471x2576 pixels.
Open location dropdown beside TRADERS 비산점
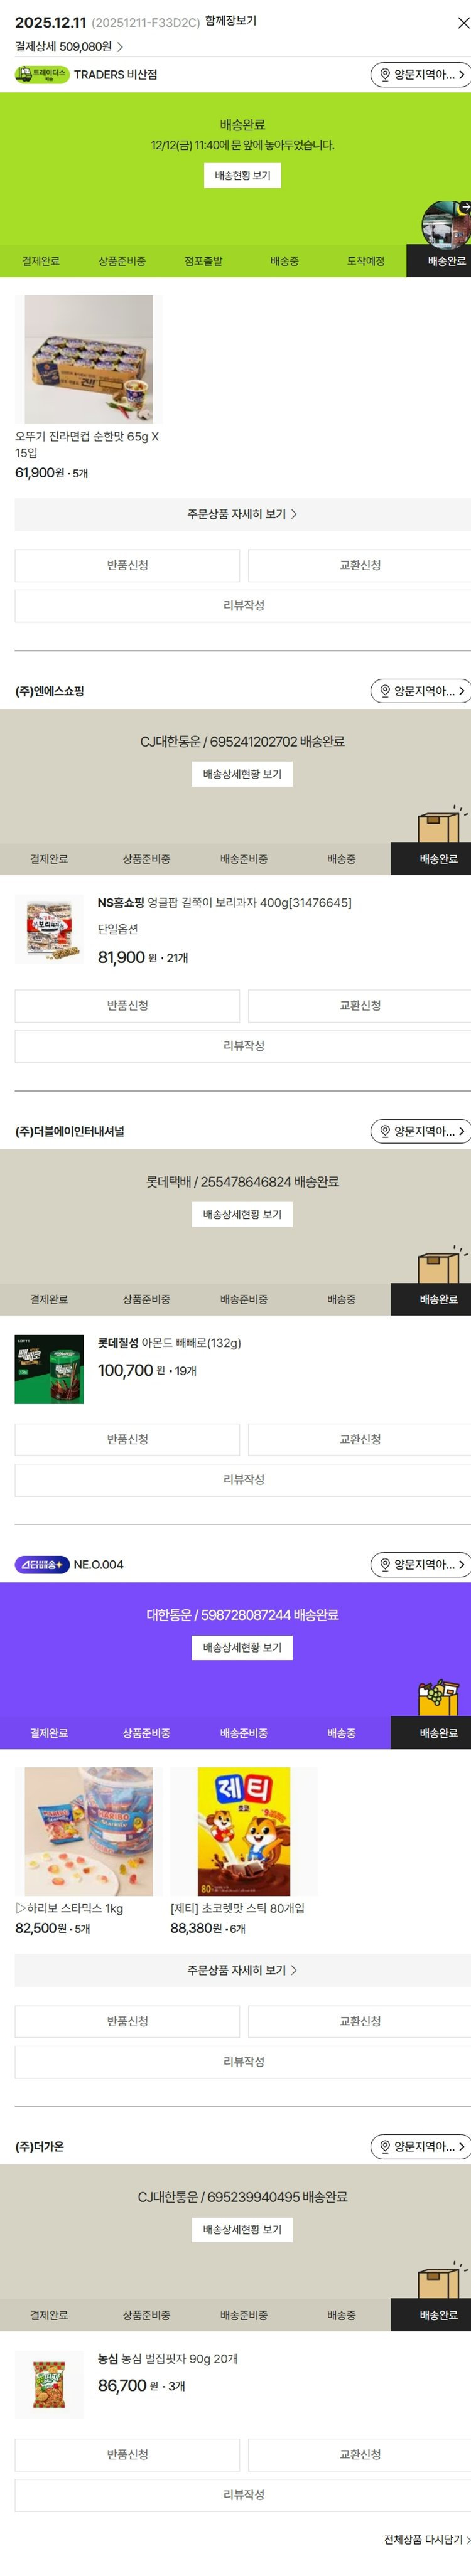coord(421,75)
